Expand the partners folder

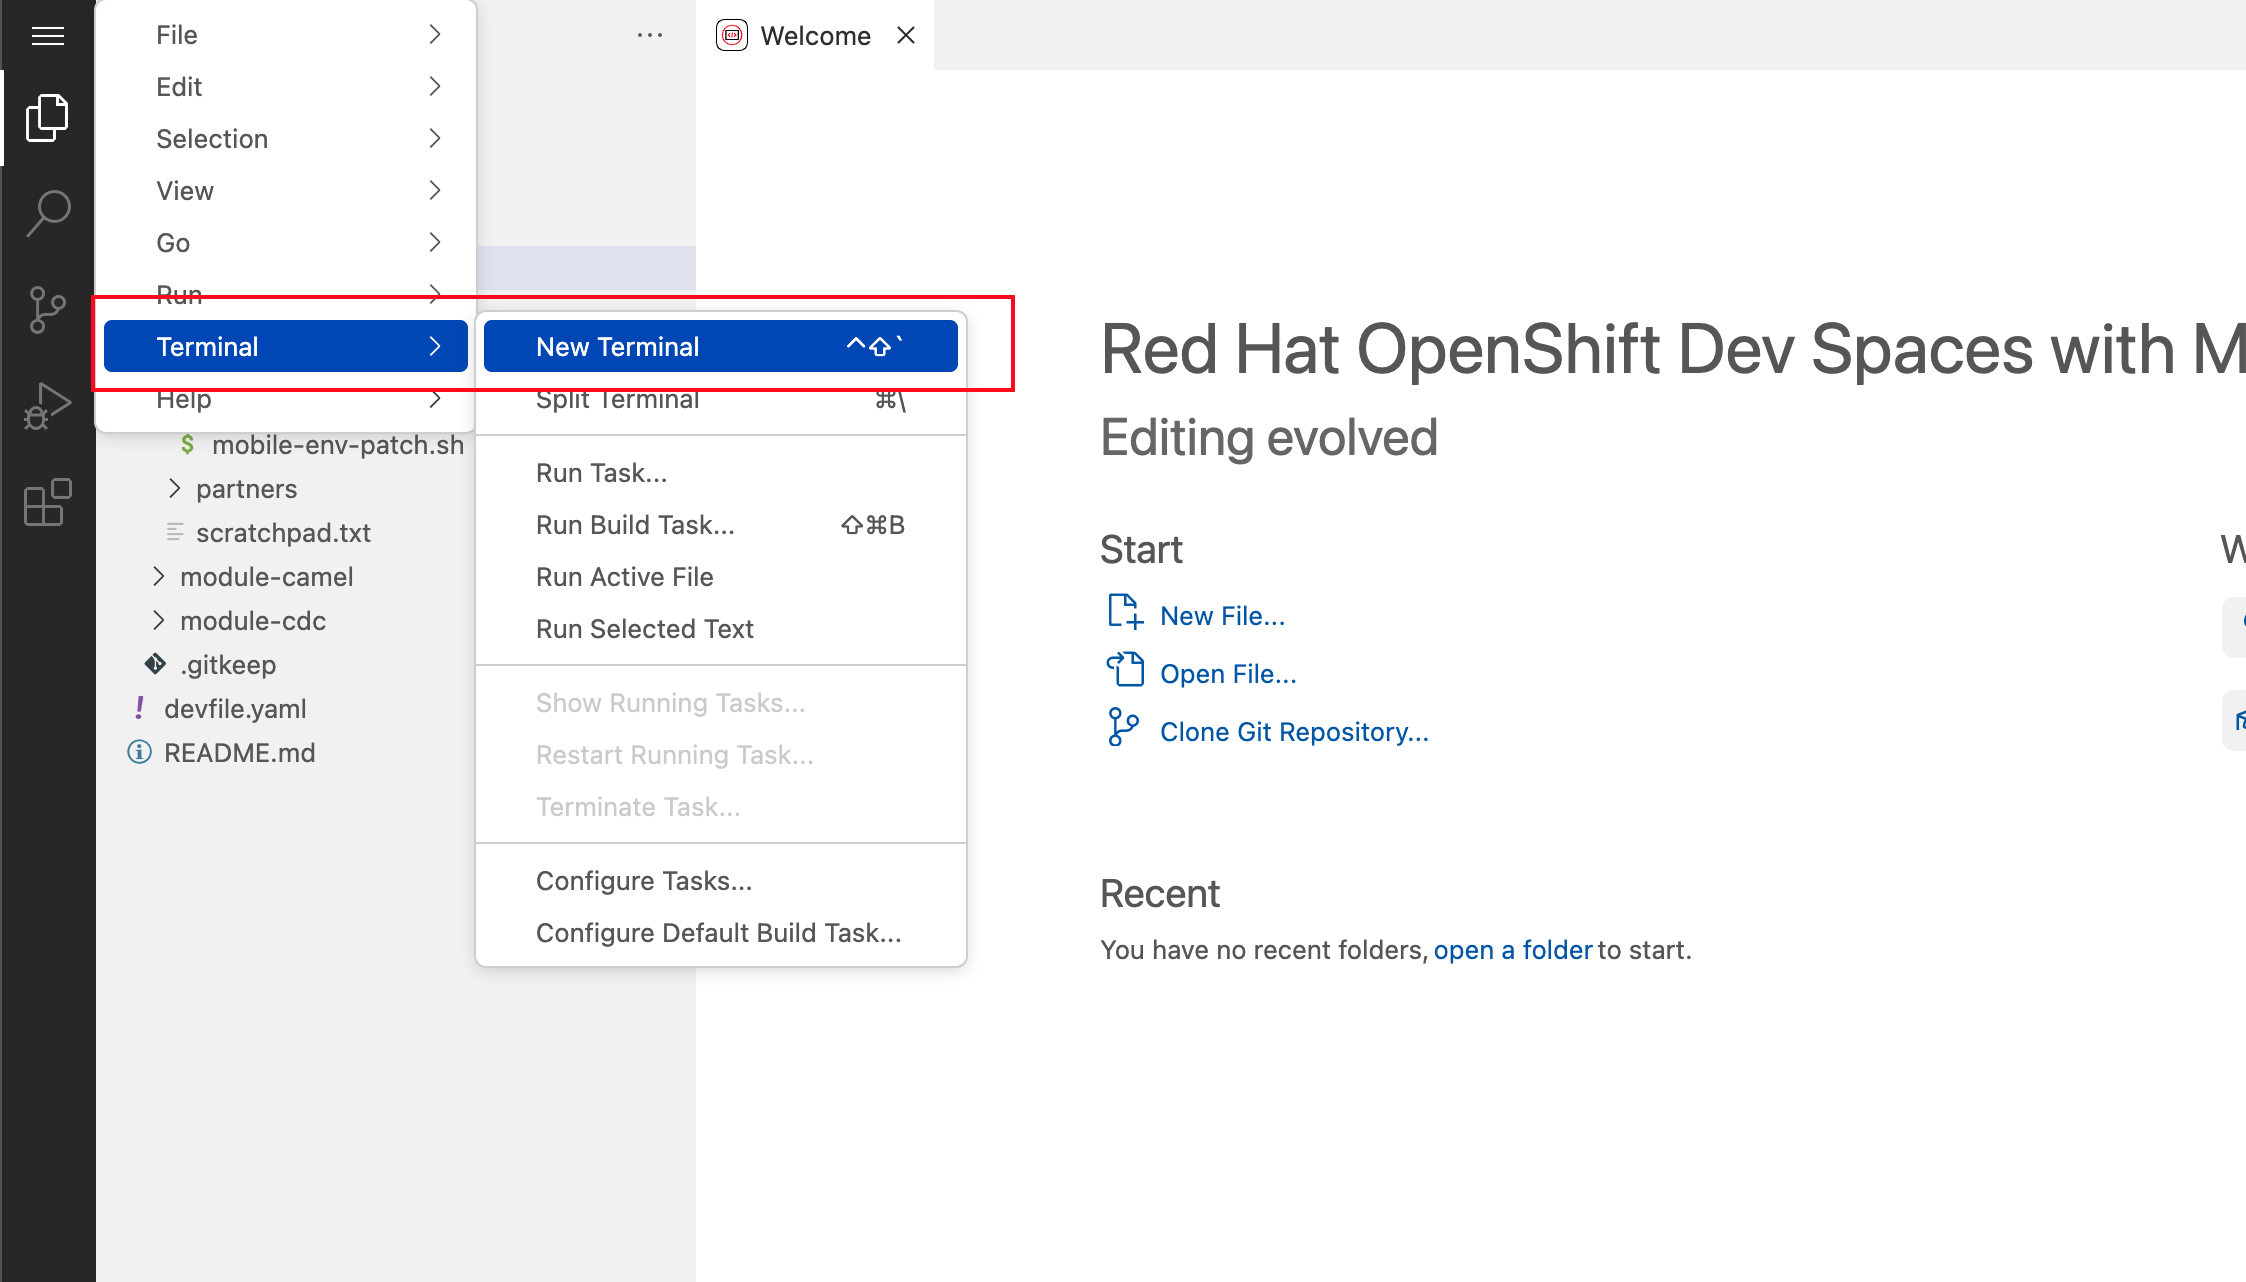click(x=175, y=488)
